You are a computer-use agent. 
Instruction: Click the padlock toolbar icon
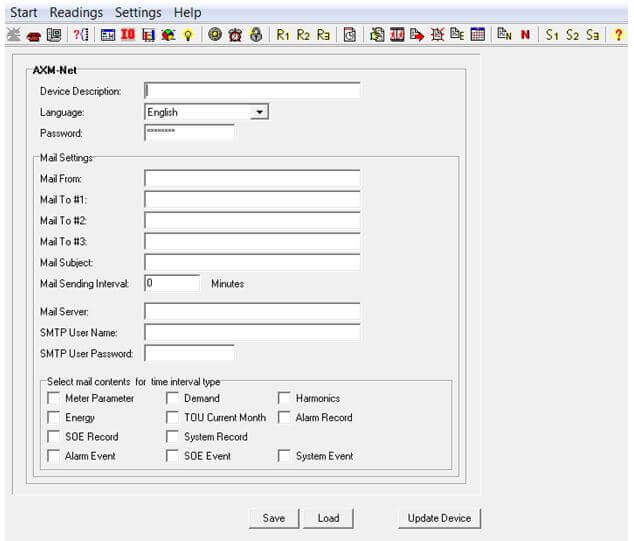coord(255,34)
